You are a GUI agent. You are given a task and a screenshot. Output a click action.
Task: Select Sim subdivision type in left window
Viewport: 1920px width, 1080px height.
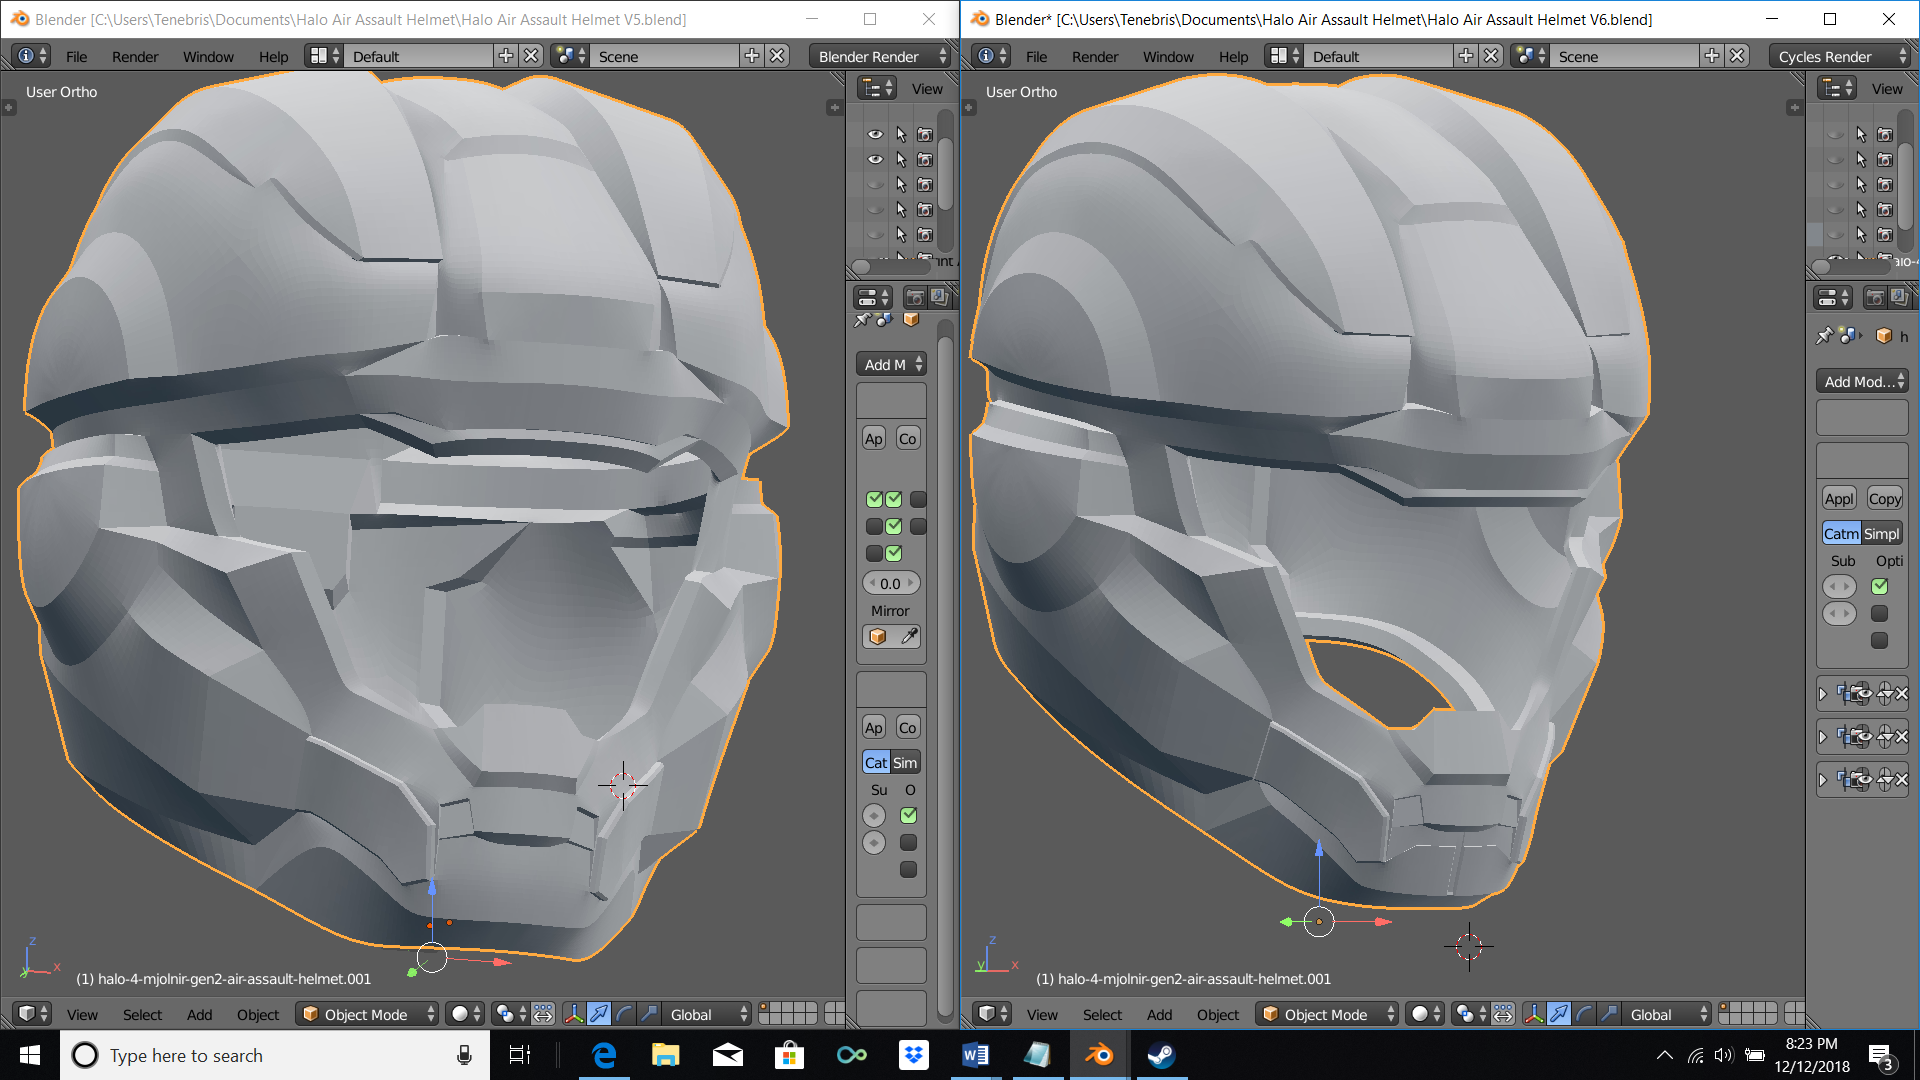[905, 762]
